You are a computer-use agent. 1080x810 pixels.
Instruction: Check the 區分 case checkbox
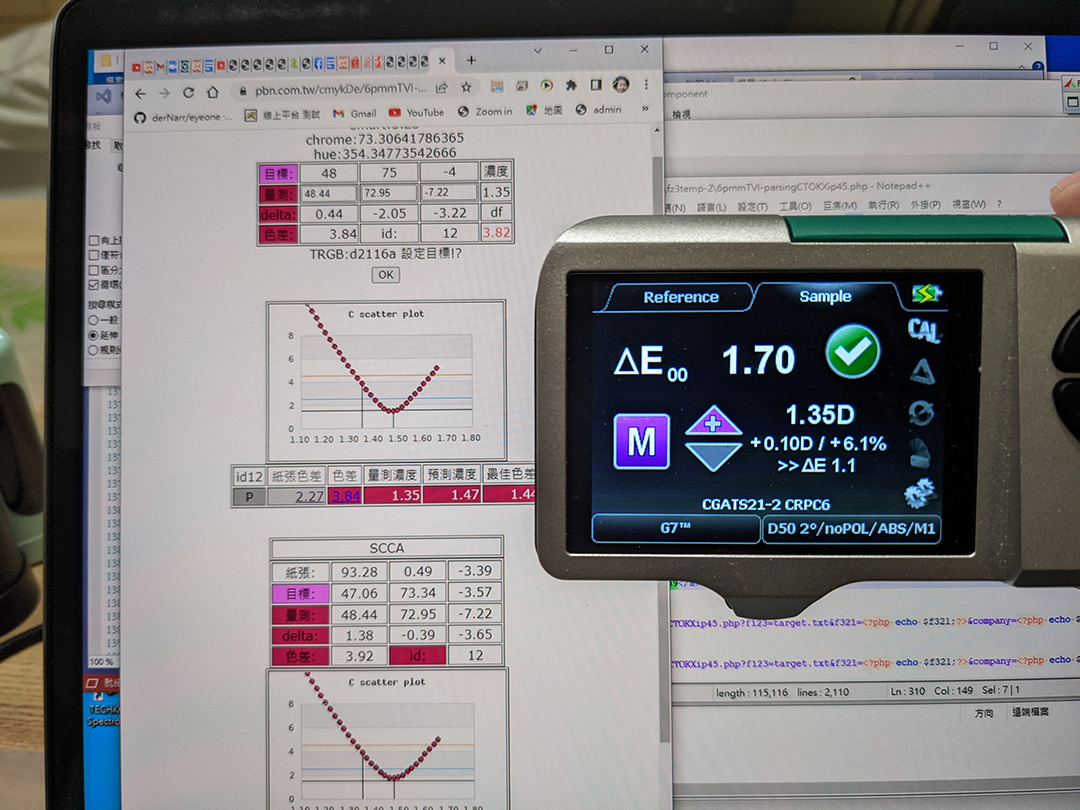pyautogui.click(x=94, y=270)
